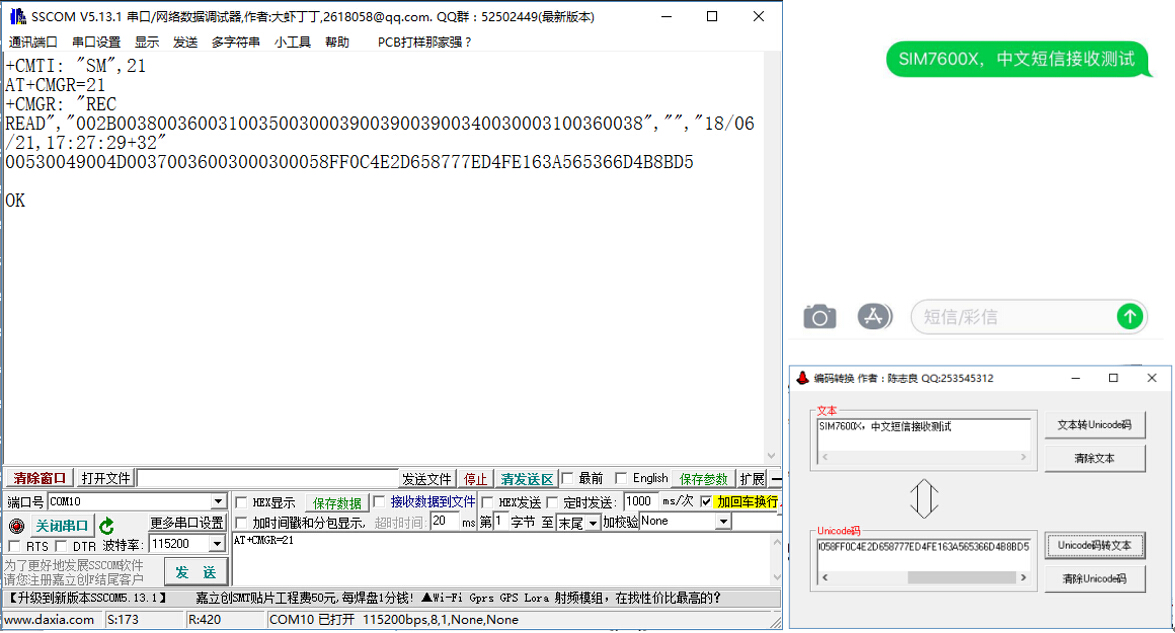Viewport: 1175px width, 633px height.
Task: Enable 加时间戳和分包显示 checkbox
Action: pos(241,522)
